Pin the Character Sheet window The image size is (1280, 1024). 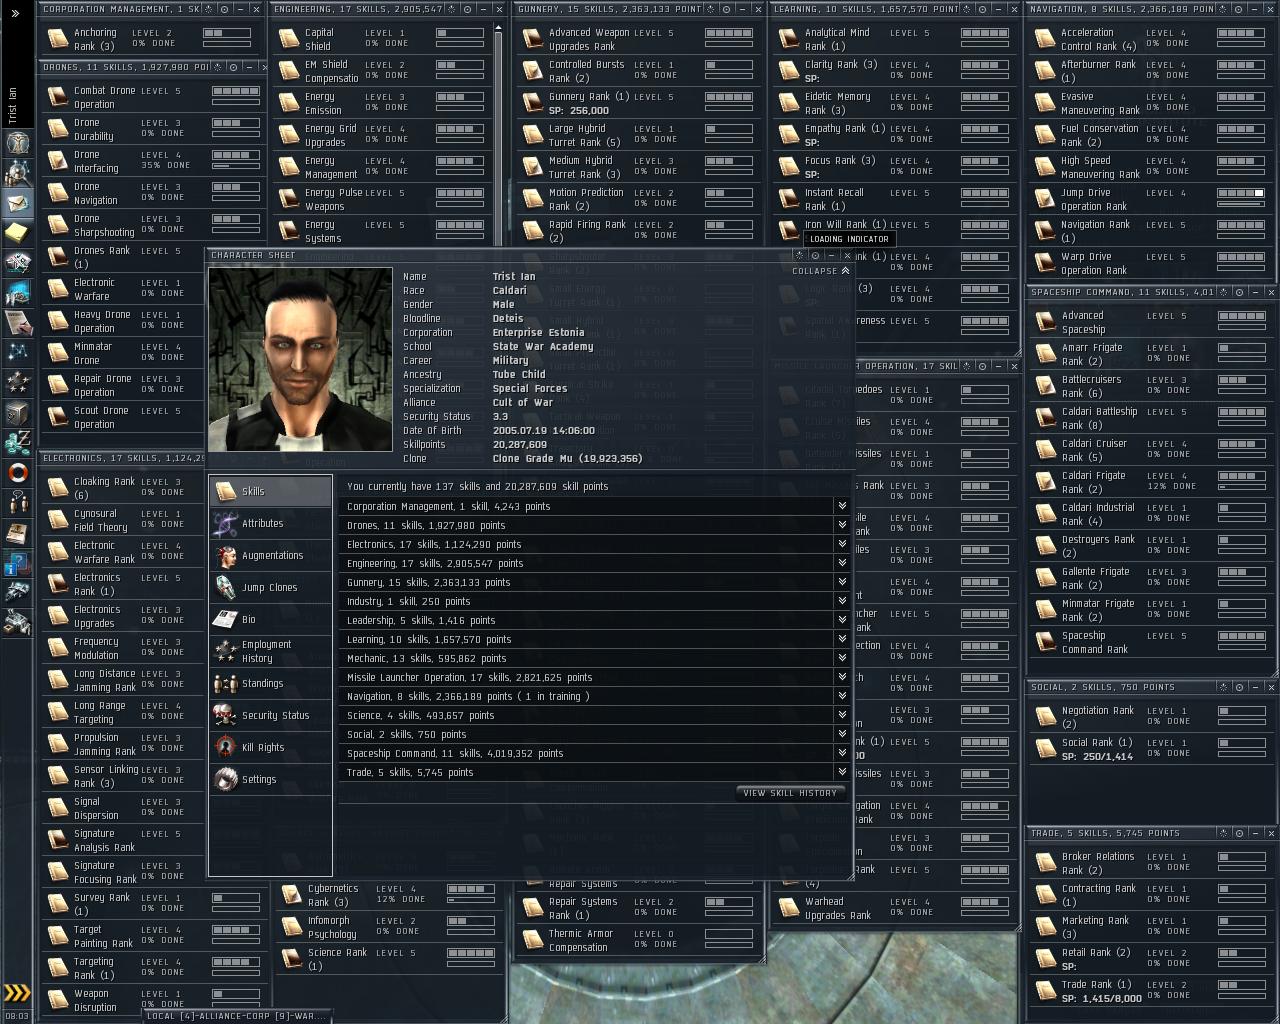coord(815,255)
